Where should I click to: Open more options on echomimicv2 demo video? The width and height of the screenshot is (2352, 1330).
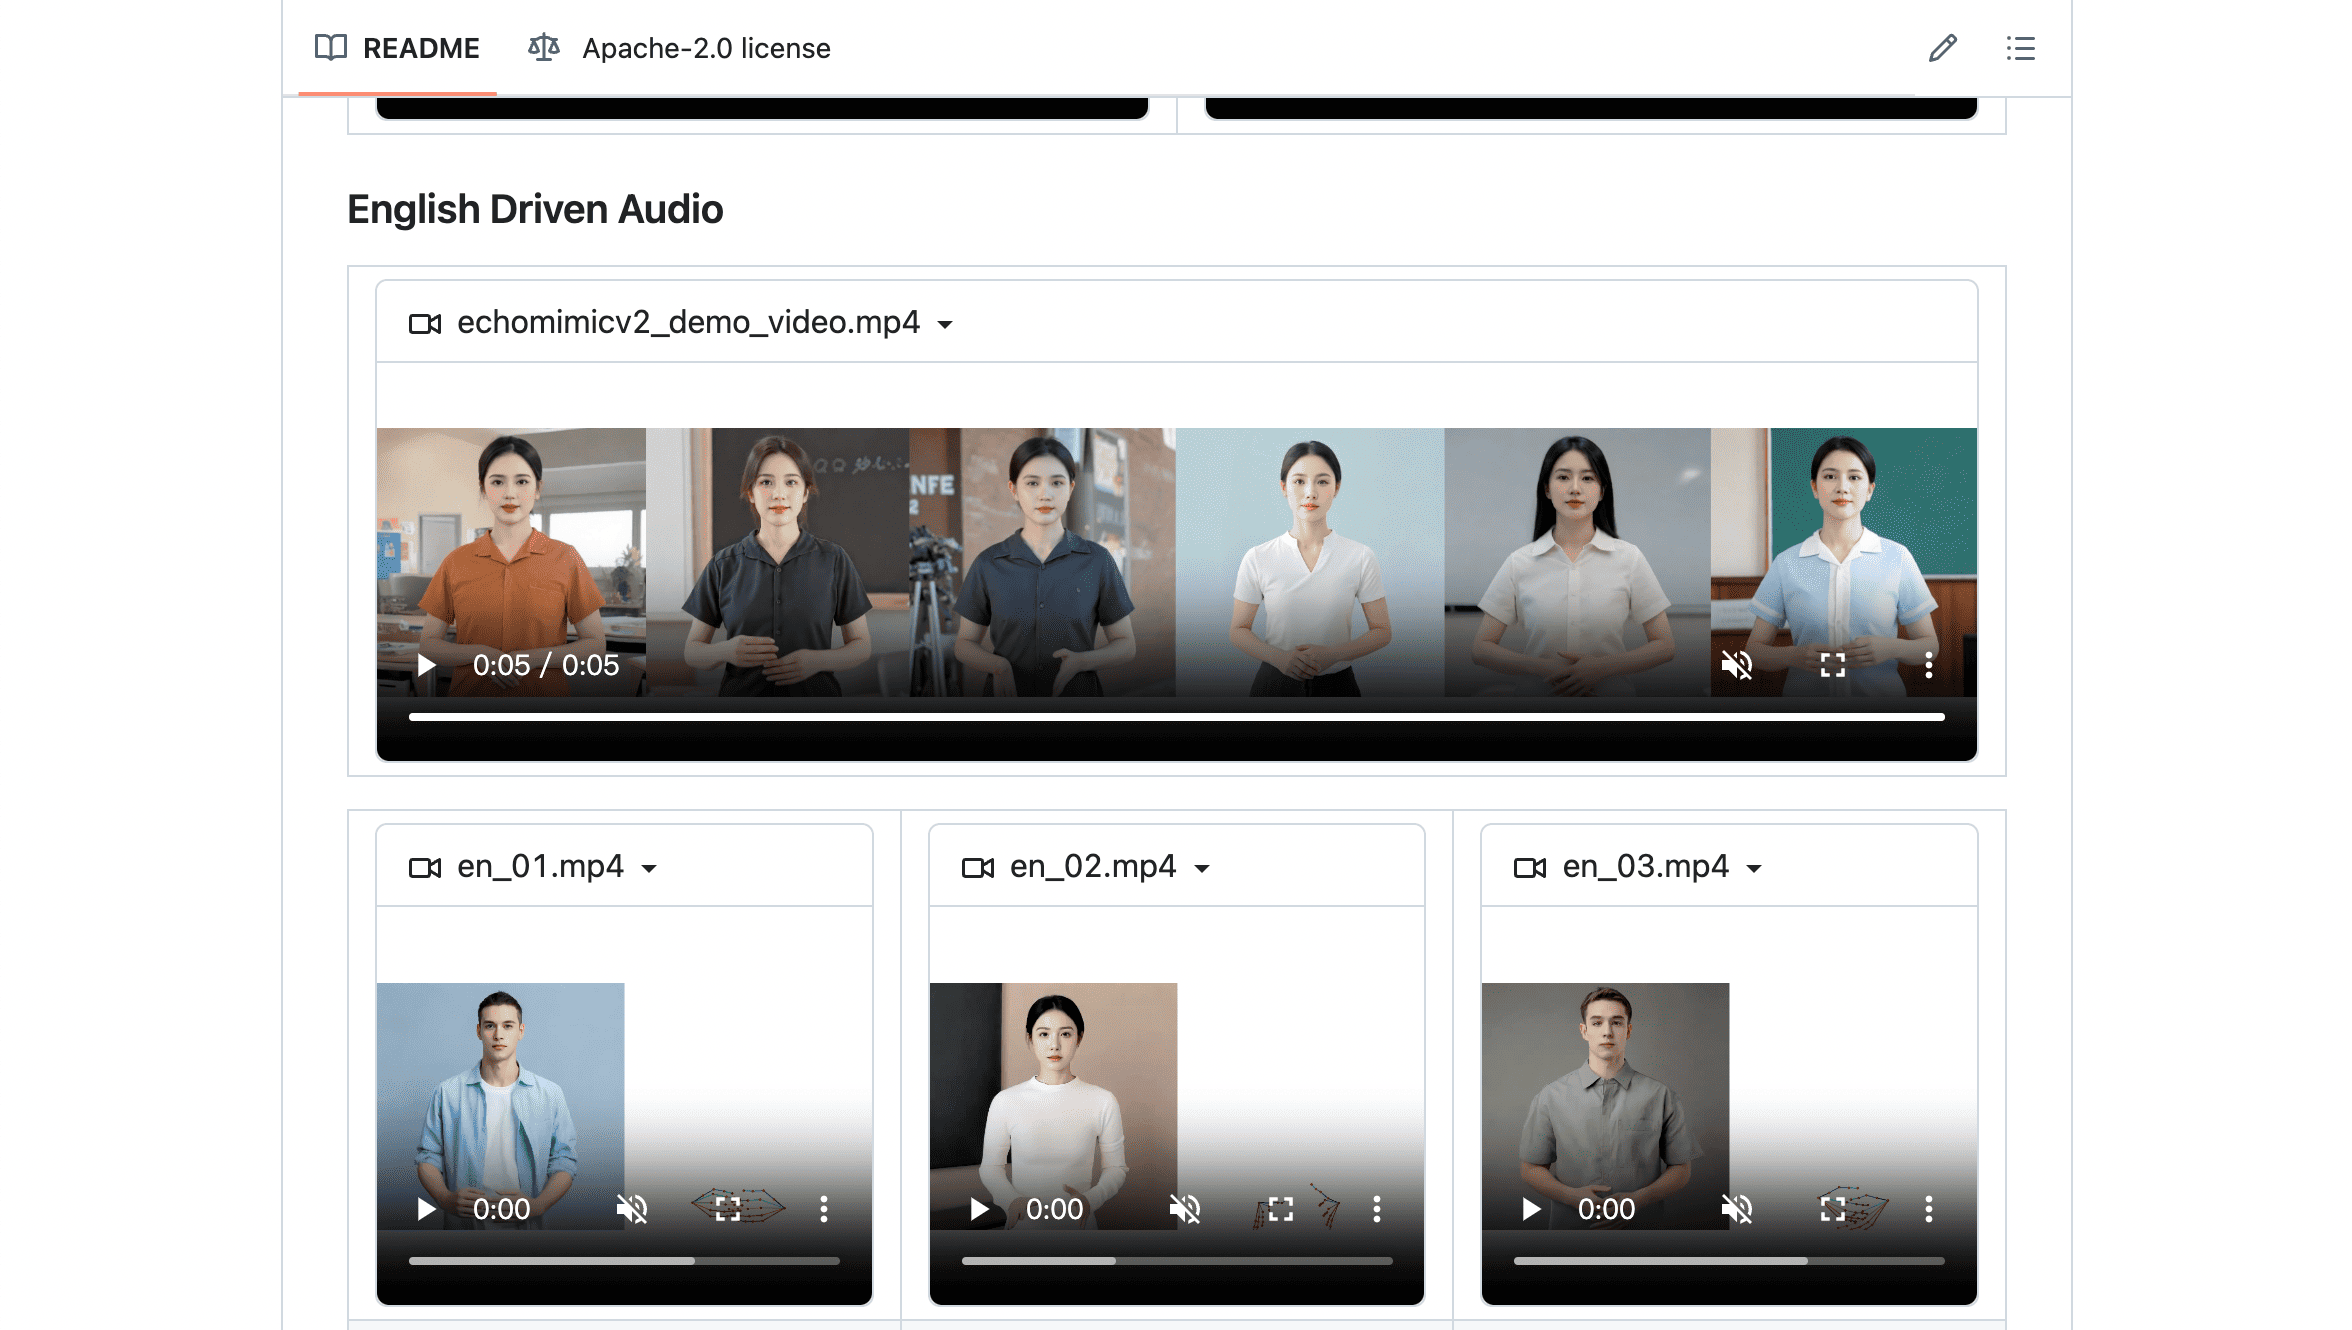[1928, 665]
